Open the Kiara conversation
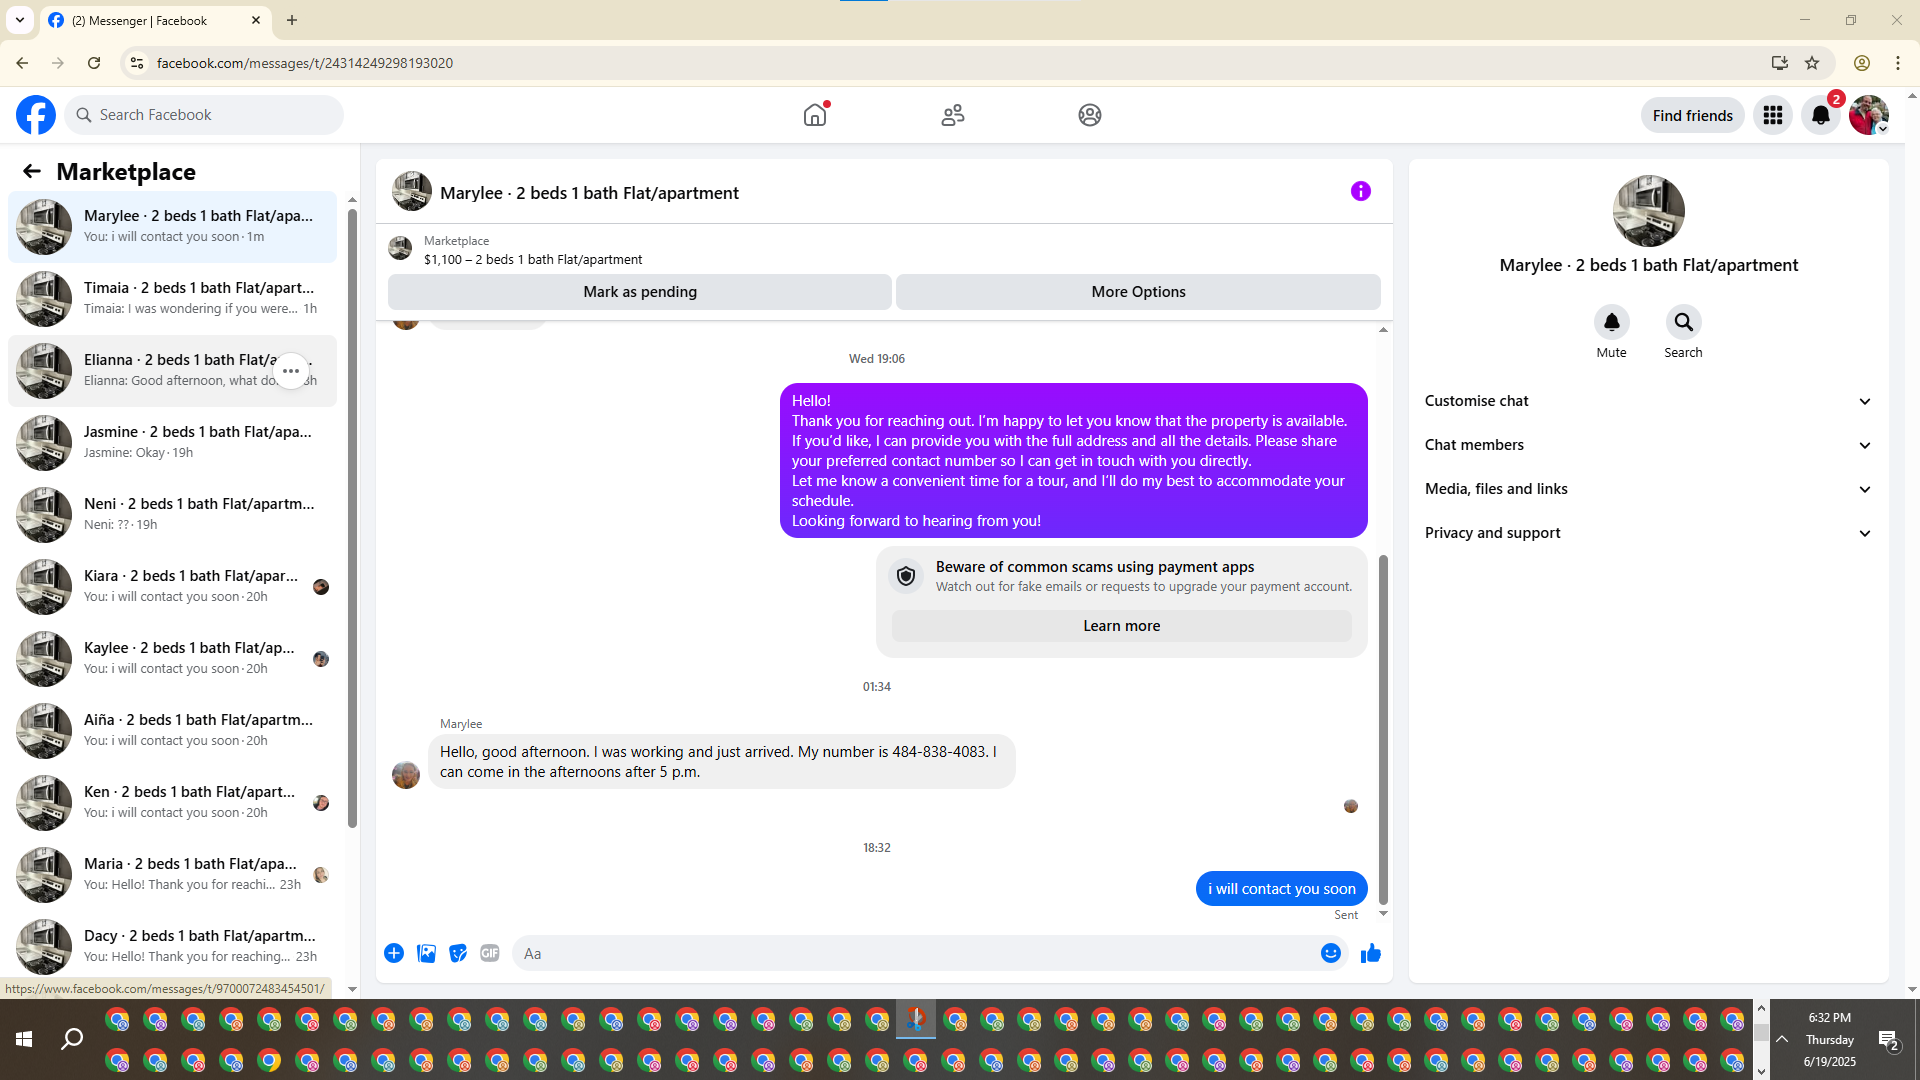Image resolution: width=1920 pixels, height=1080 pixels. pyautogui.click(x=172, y=587)
